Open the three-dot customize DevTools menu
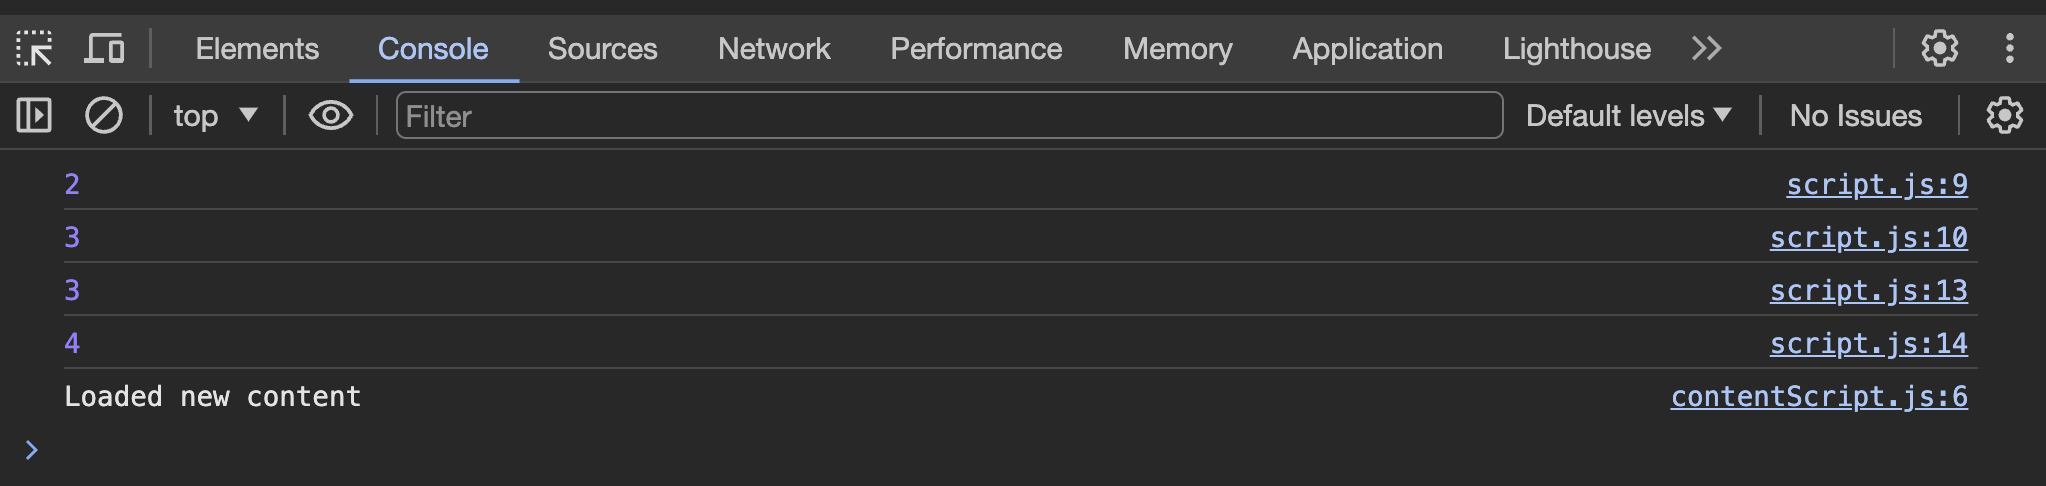2046x486 pixels. click(2010, 48)
